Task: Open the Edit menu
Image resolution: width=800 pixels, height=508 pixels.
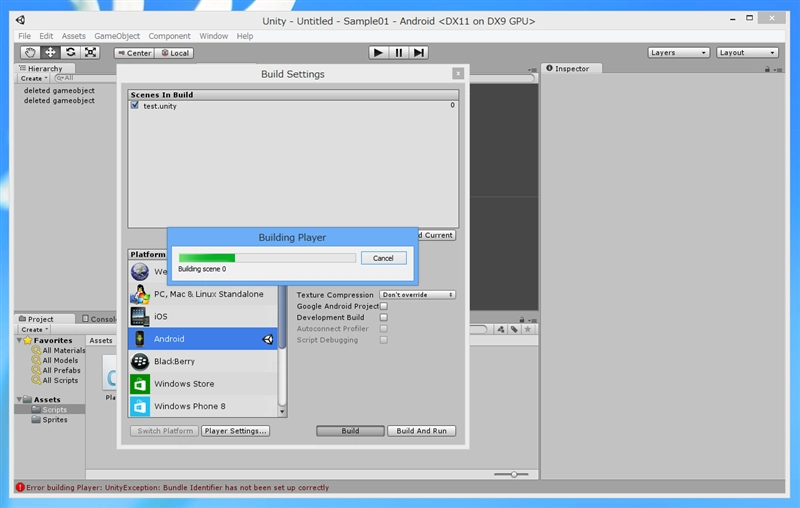Action: [x=46, y=36]
